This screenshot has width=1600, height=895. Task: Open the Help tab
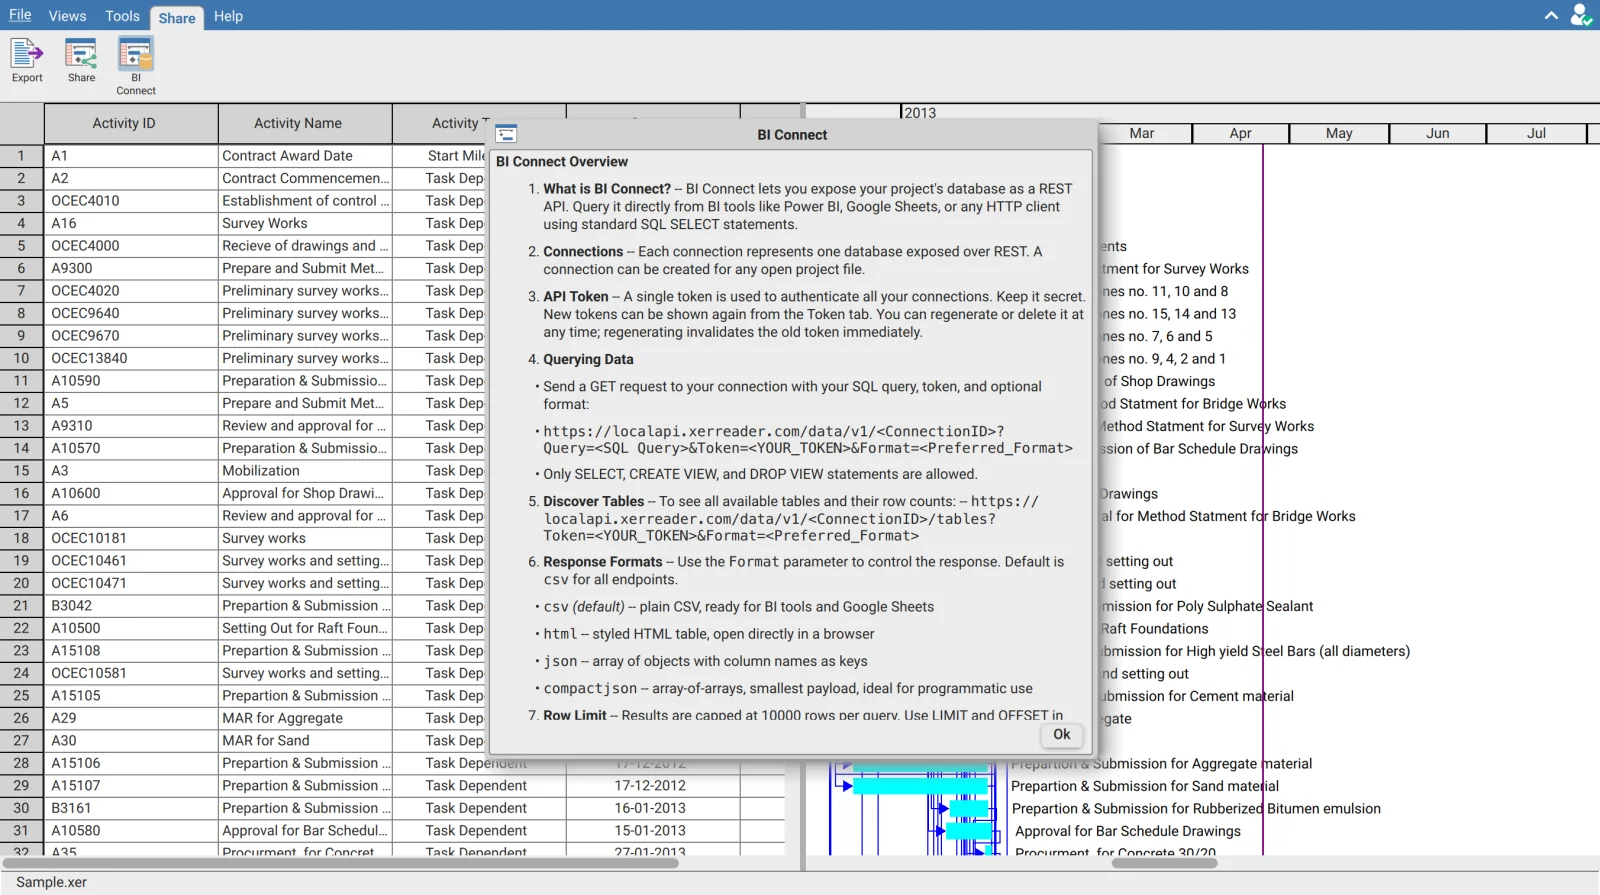(x=228, y=16)
